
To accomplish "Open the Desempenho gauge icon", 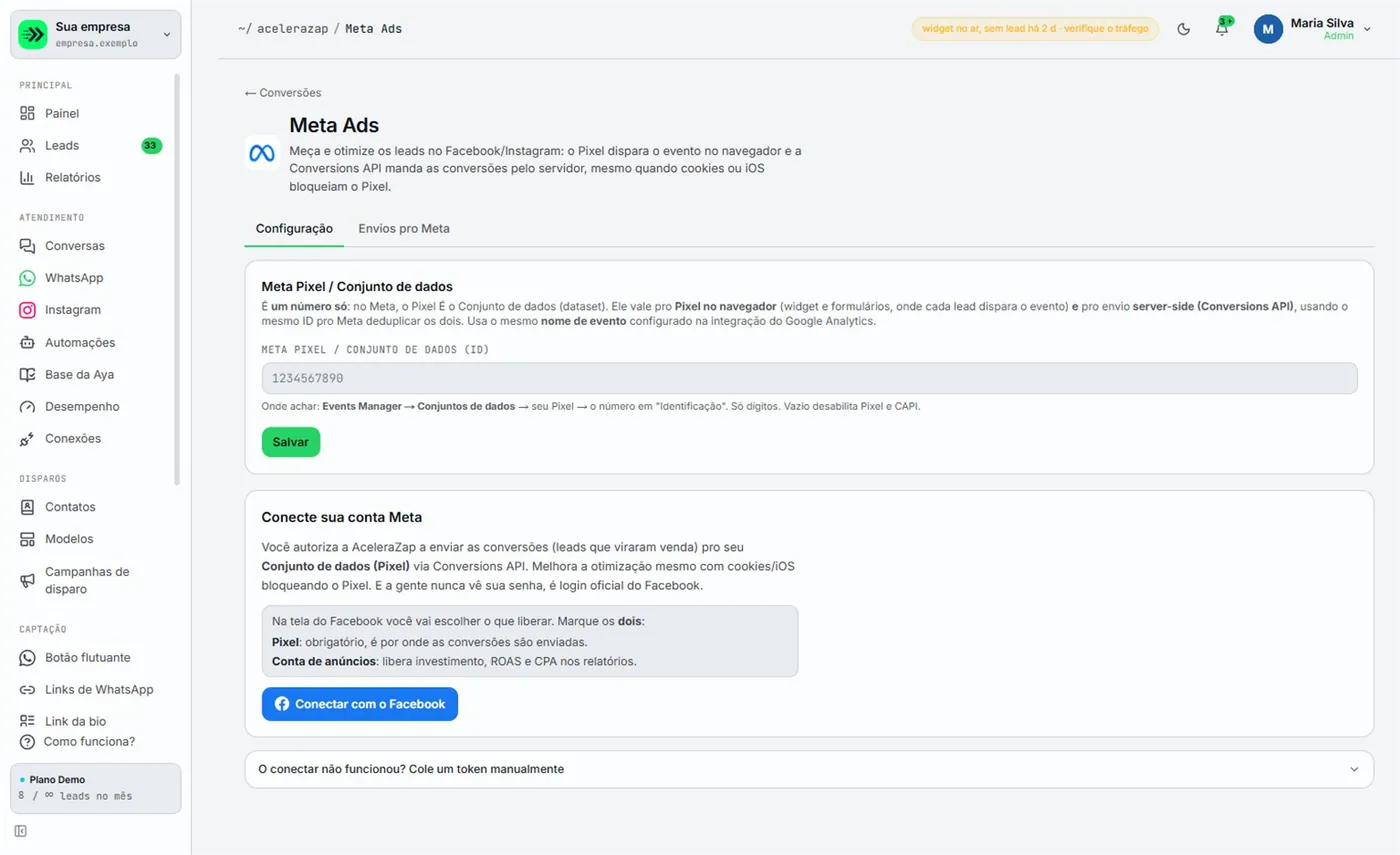I will [27, 407].
